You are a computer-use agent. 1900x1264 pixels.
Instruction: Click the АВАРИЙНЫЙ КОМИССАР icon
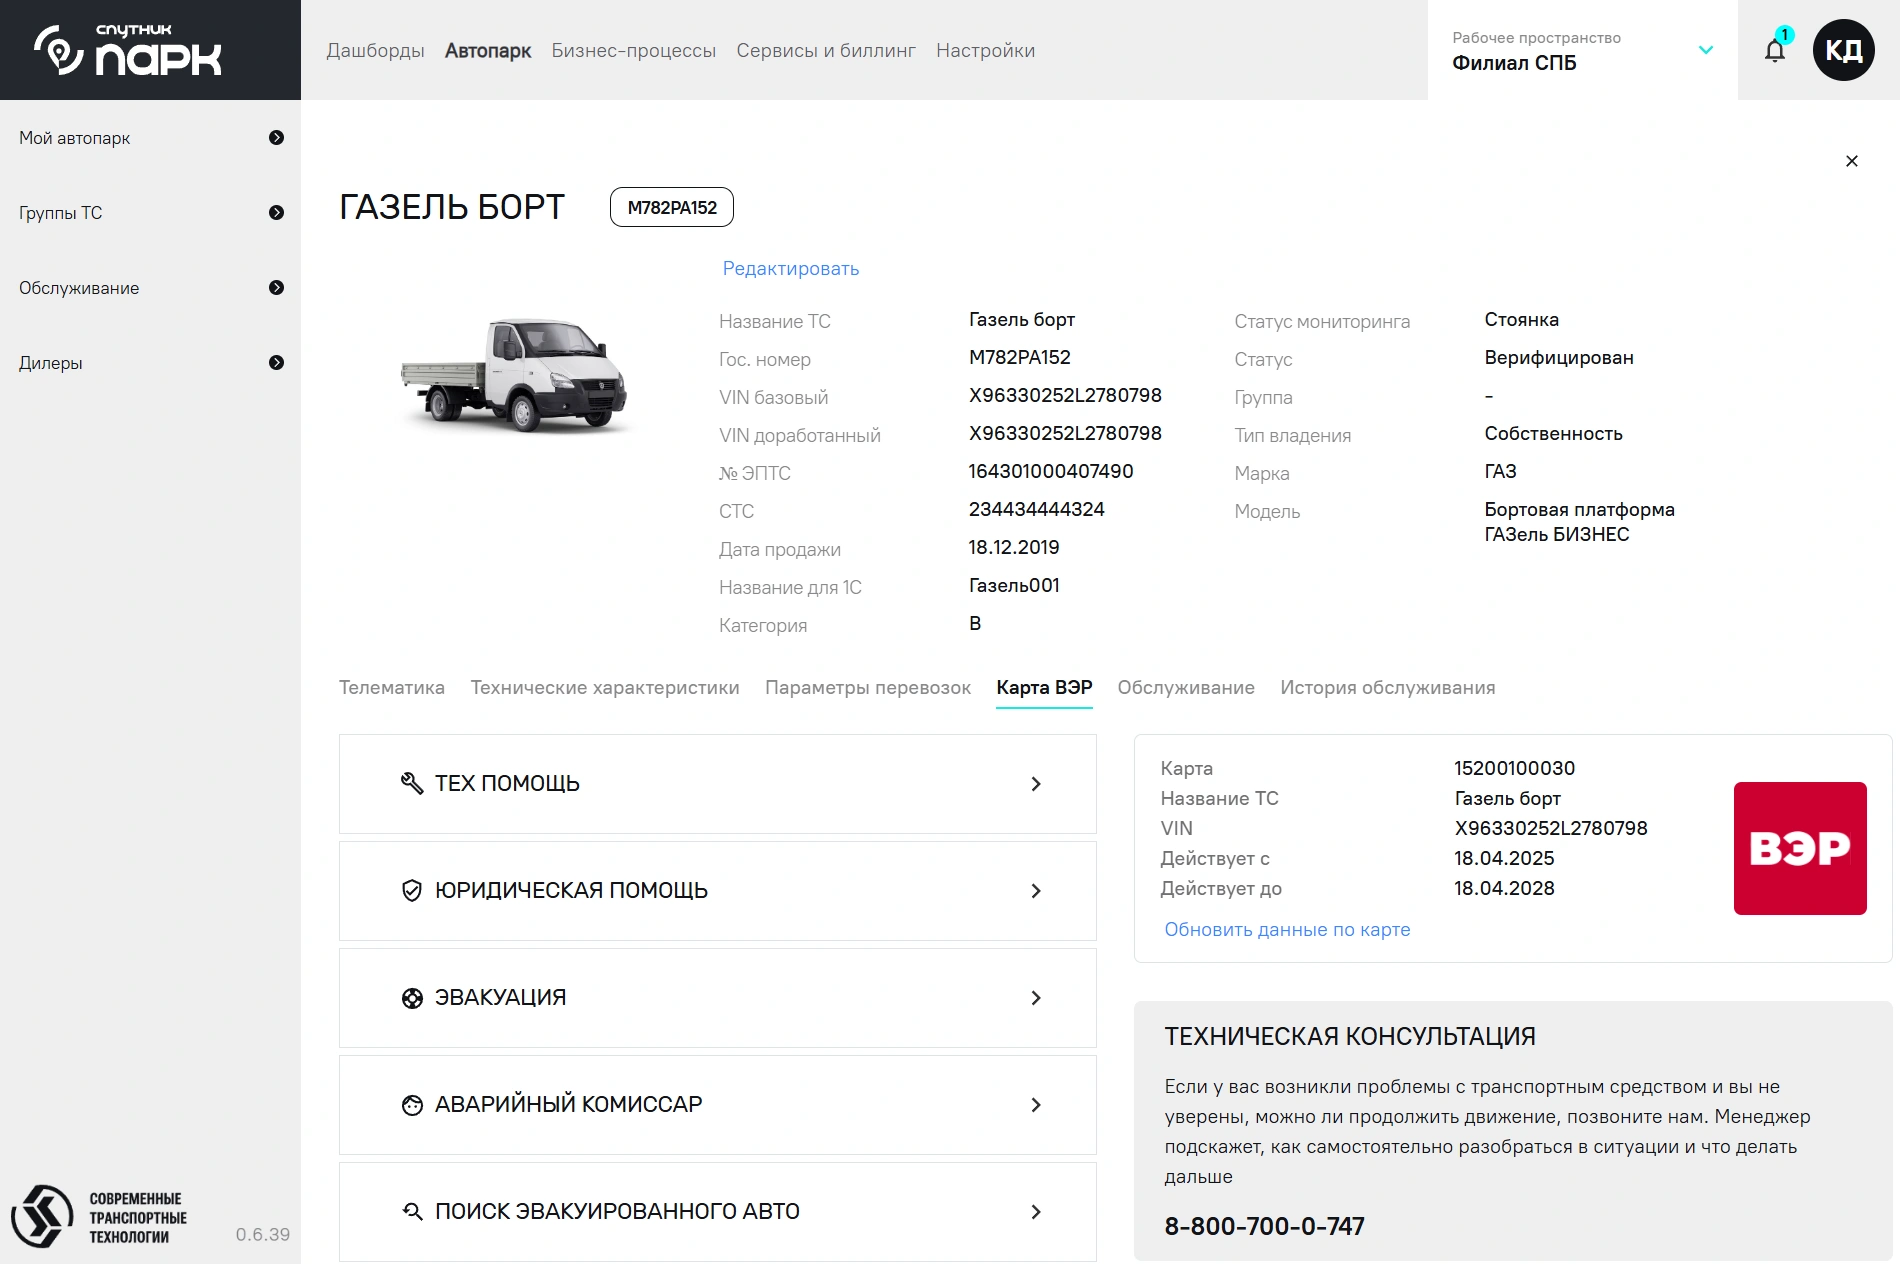(x=412, y=1105)
